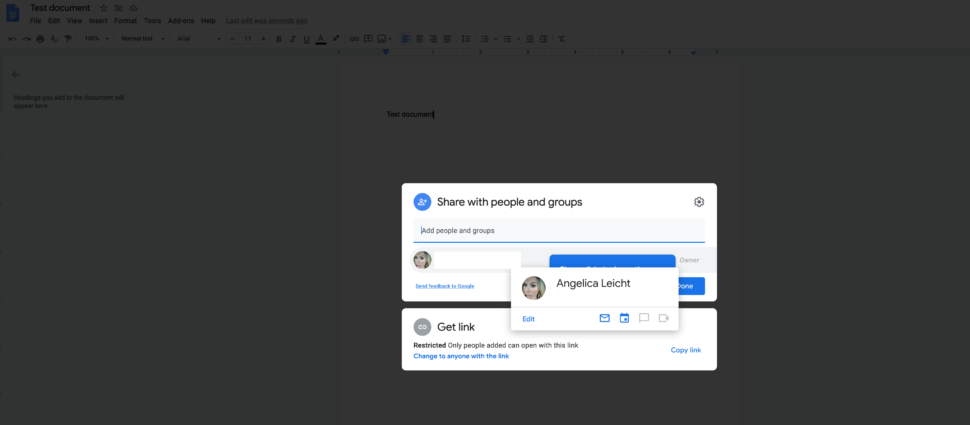Open the highlight color picker

(x=336, y=38)
